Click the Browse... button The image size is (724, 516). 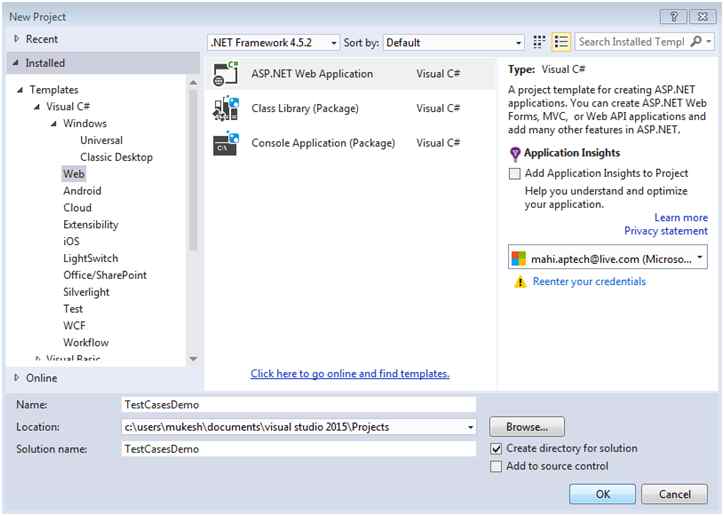(527, 427)
